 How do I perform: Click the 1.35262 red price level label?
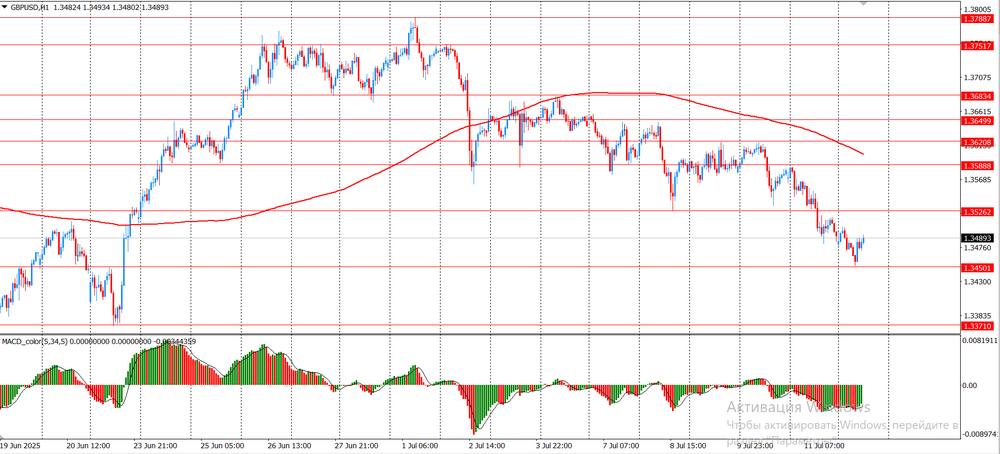tap(977, 211)
